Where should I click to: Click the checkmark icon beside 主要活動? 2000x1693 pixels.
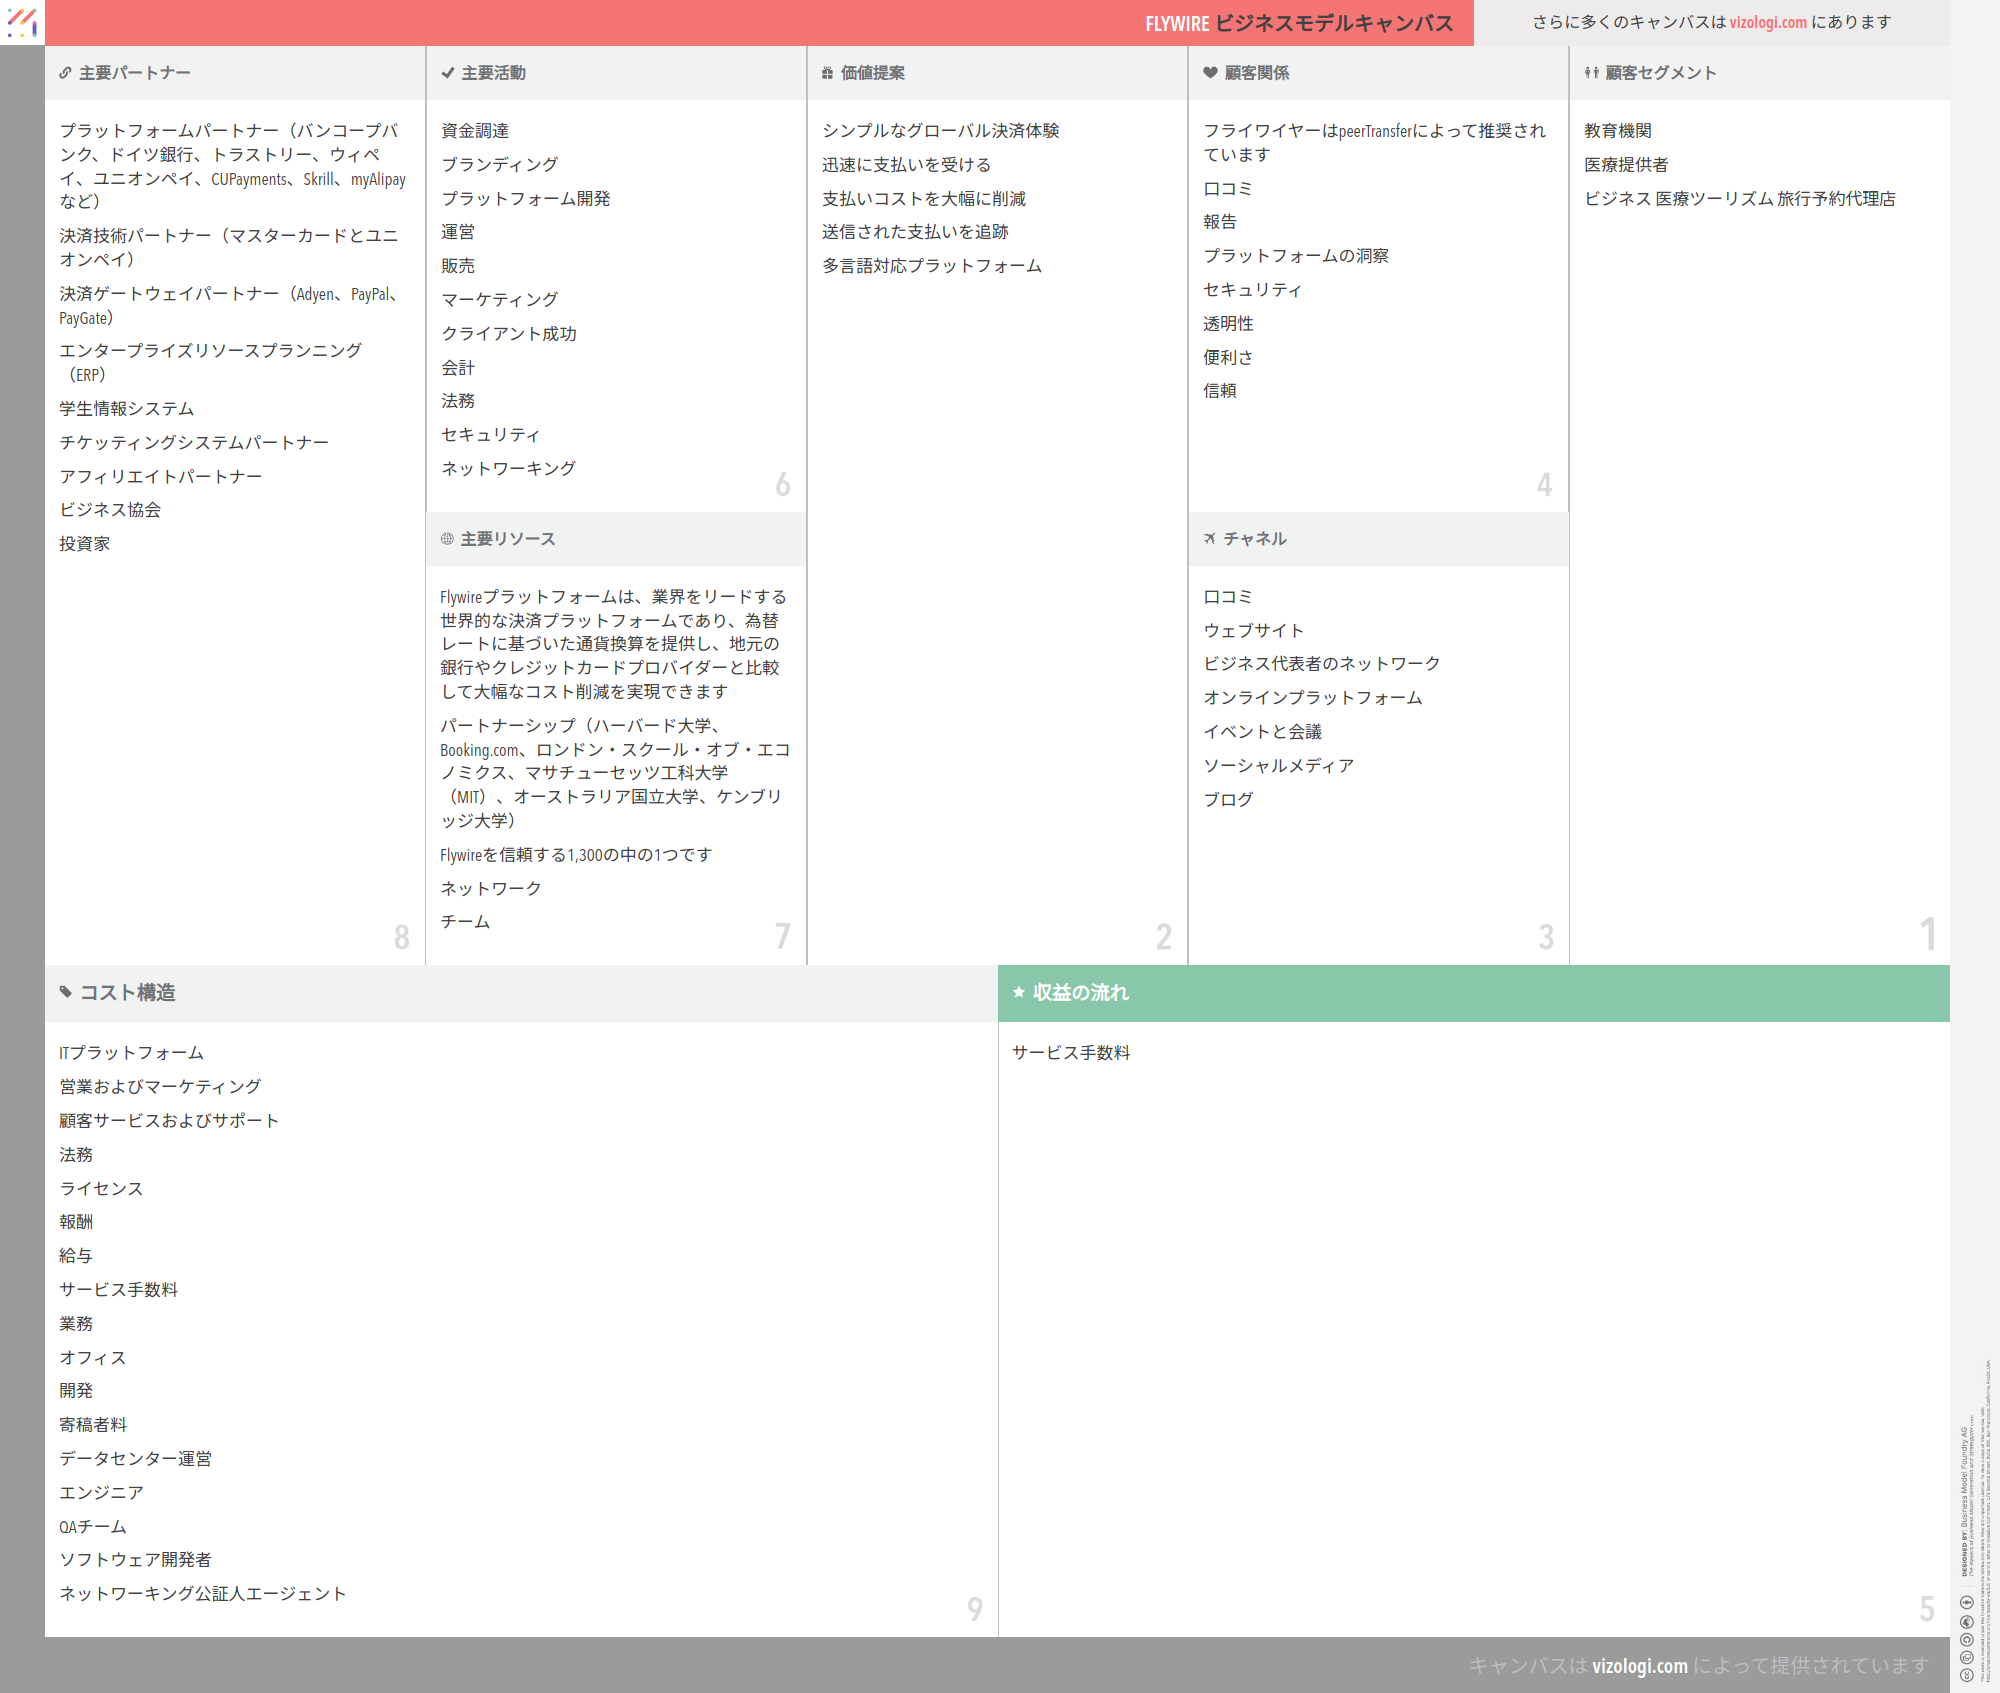click(x=448, y=73)
